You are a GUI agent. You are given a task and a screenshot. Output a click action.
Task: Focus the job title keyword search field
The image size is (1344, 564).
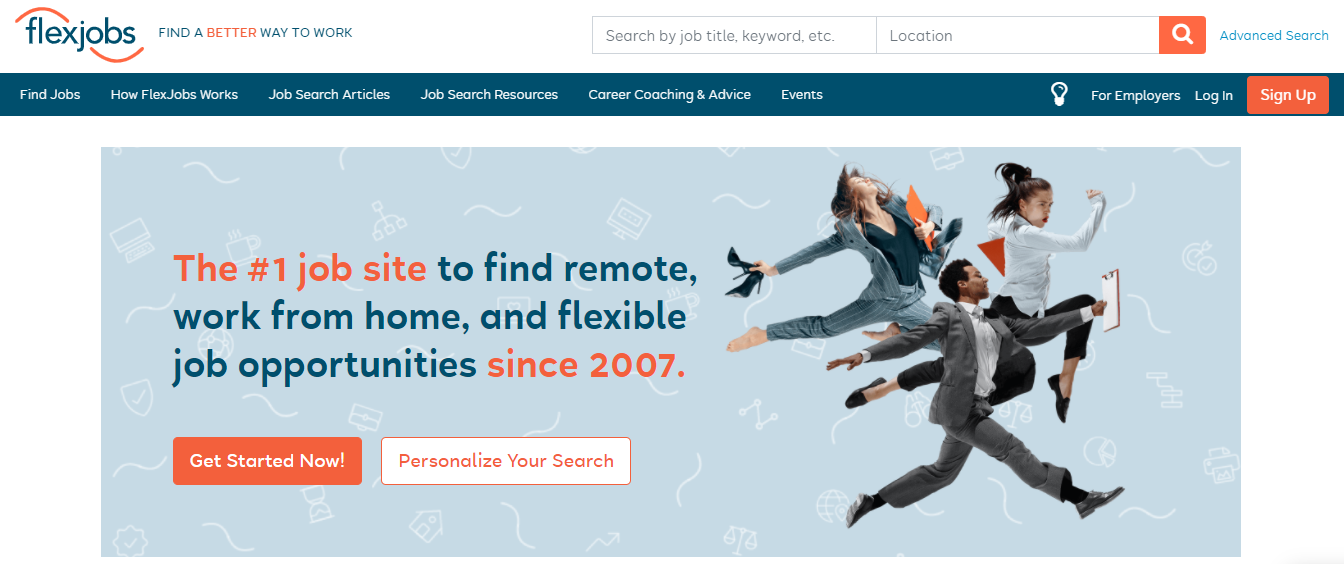coord(734,35)
